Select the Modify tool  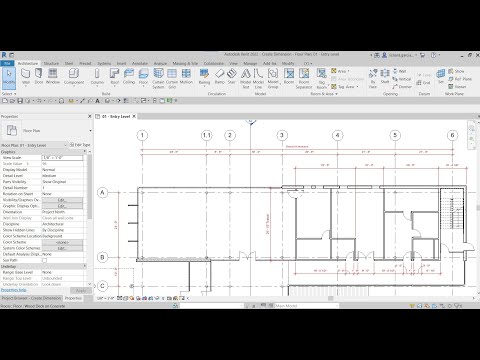9,78
